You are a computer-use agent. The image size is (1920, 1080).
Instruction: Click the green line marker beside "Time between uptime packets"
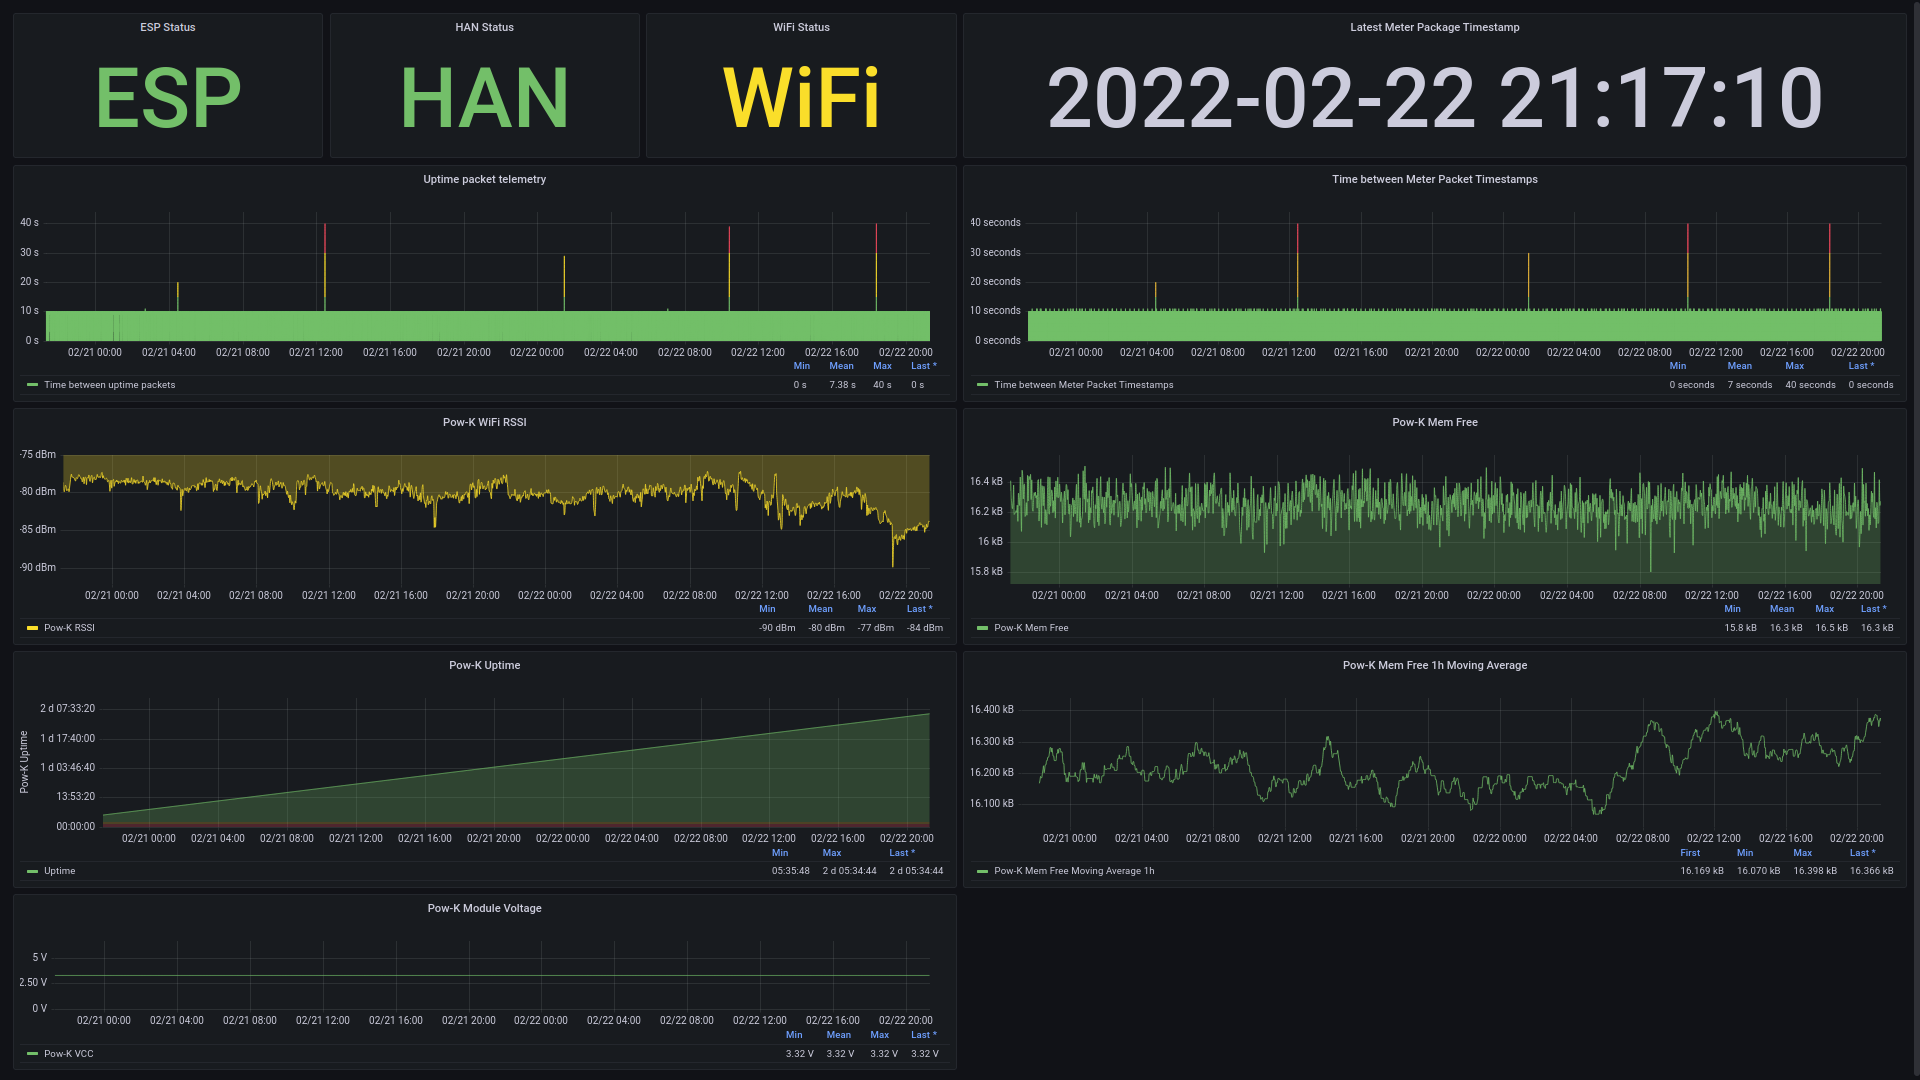(30, 384)
